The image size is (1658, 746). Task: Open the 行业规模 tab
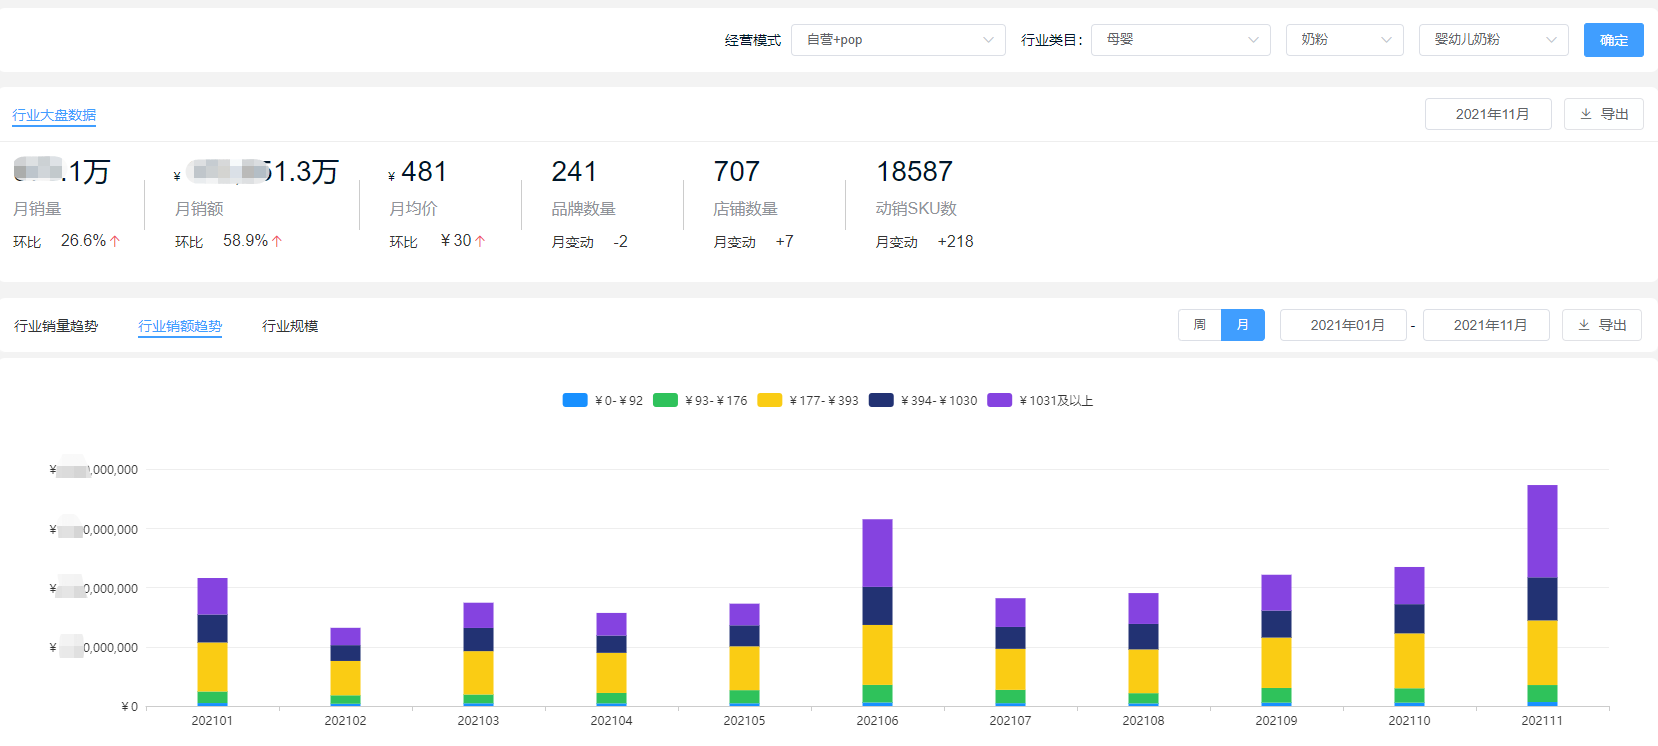(x=290, y=326)
